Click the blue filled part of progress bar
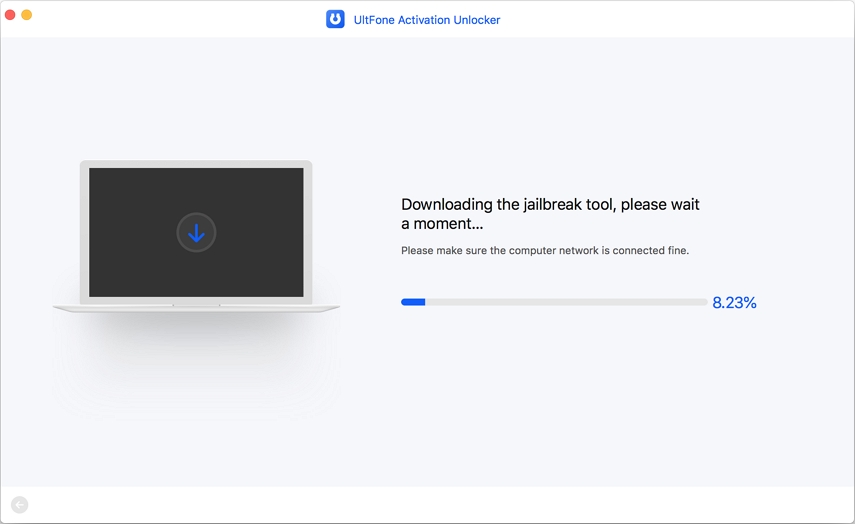 (413, 301)
